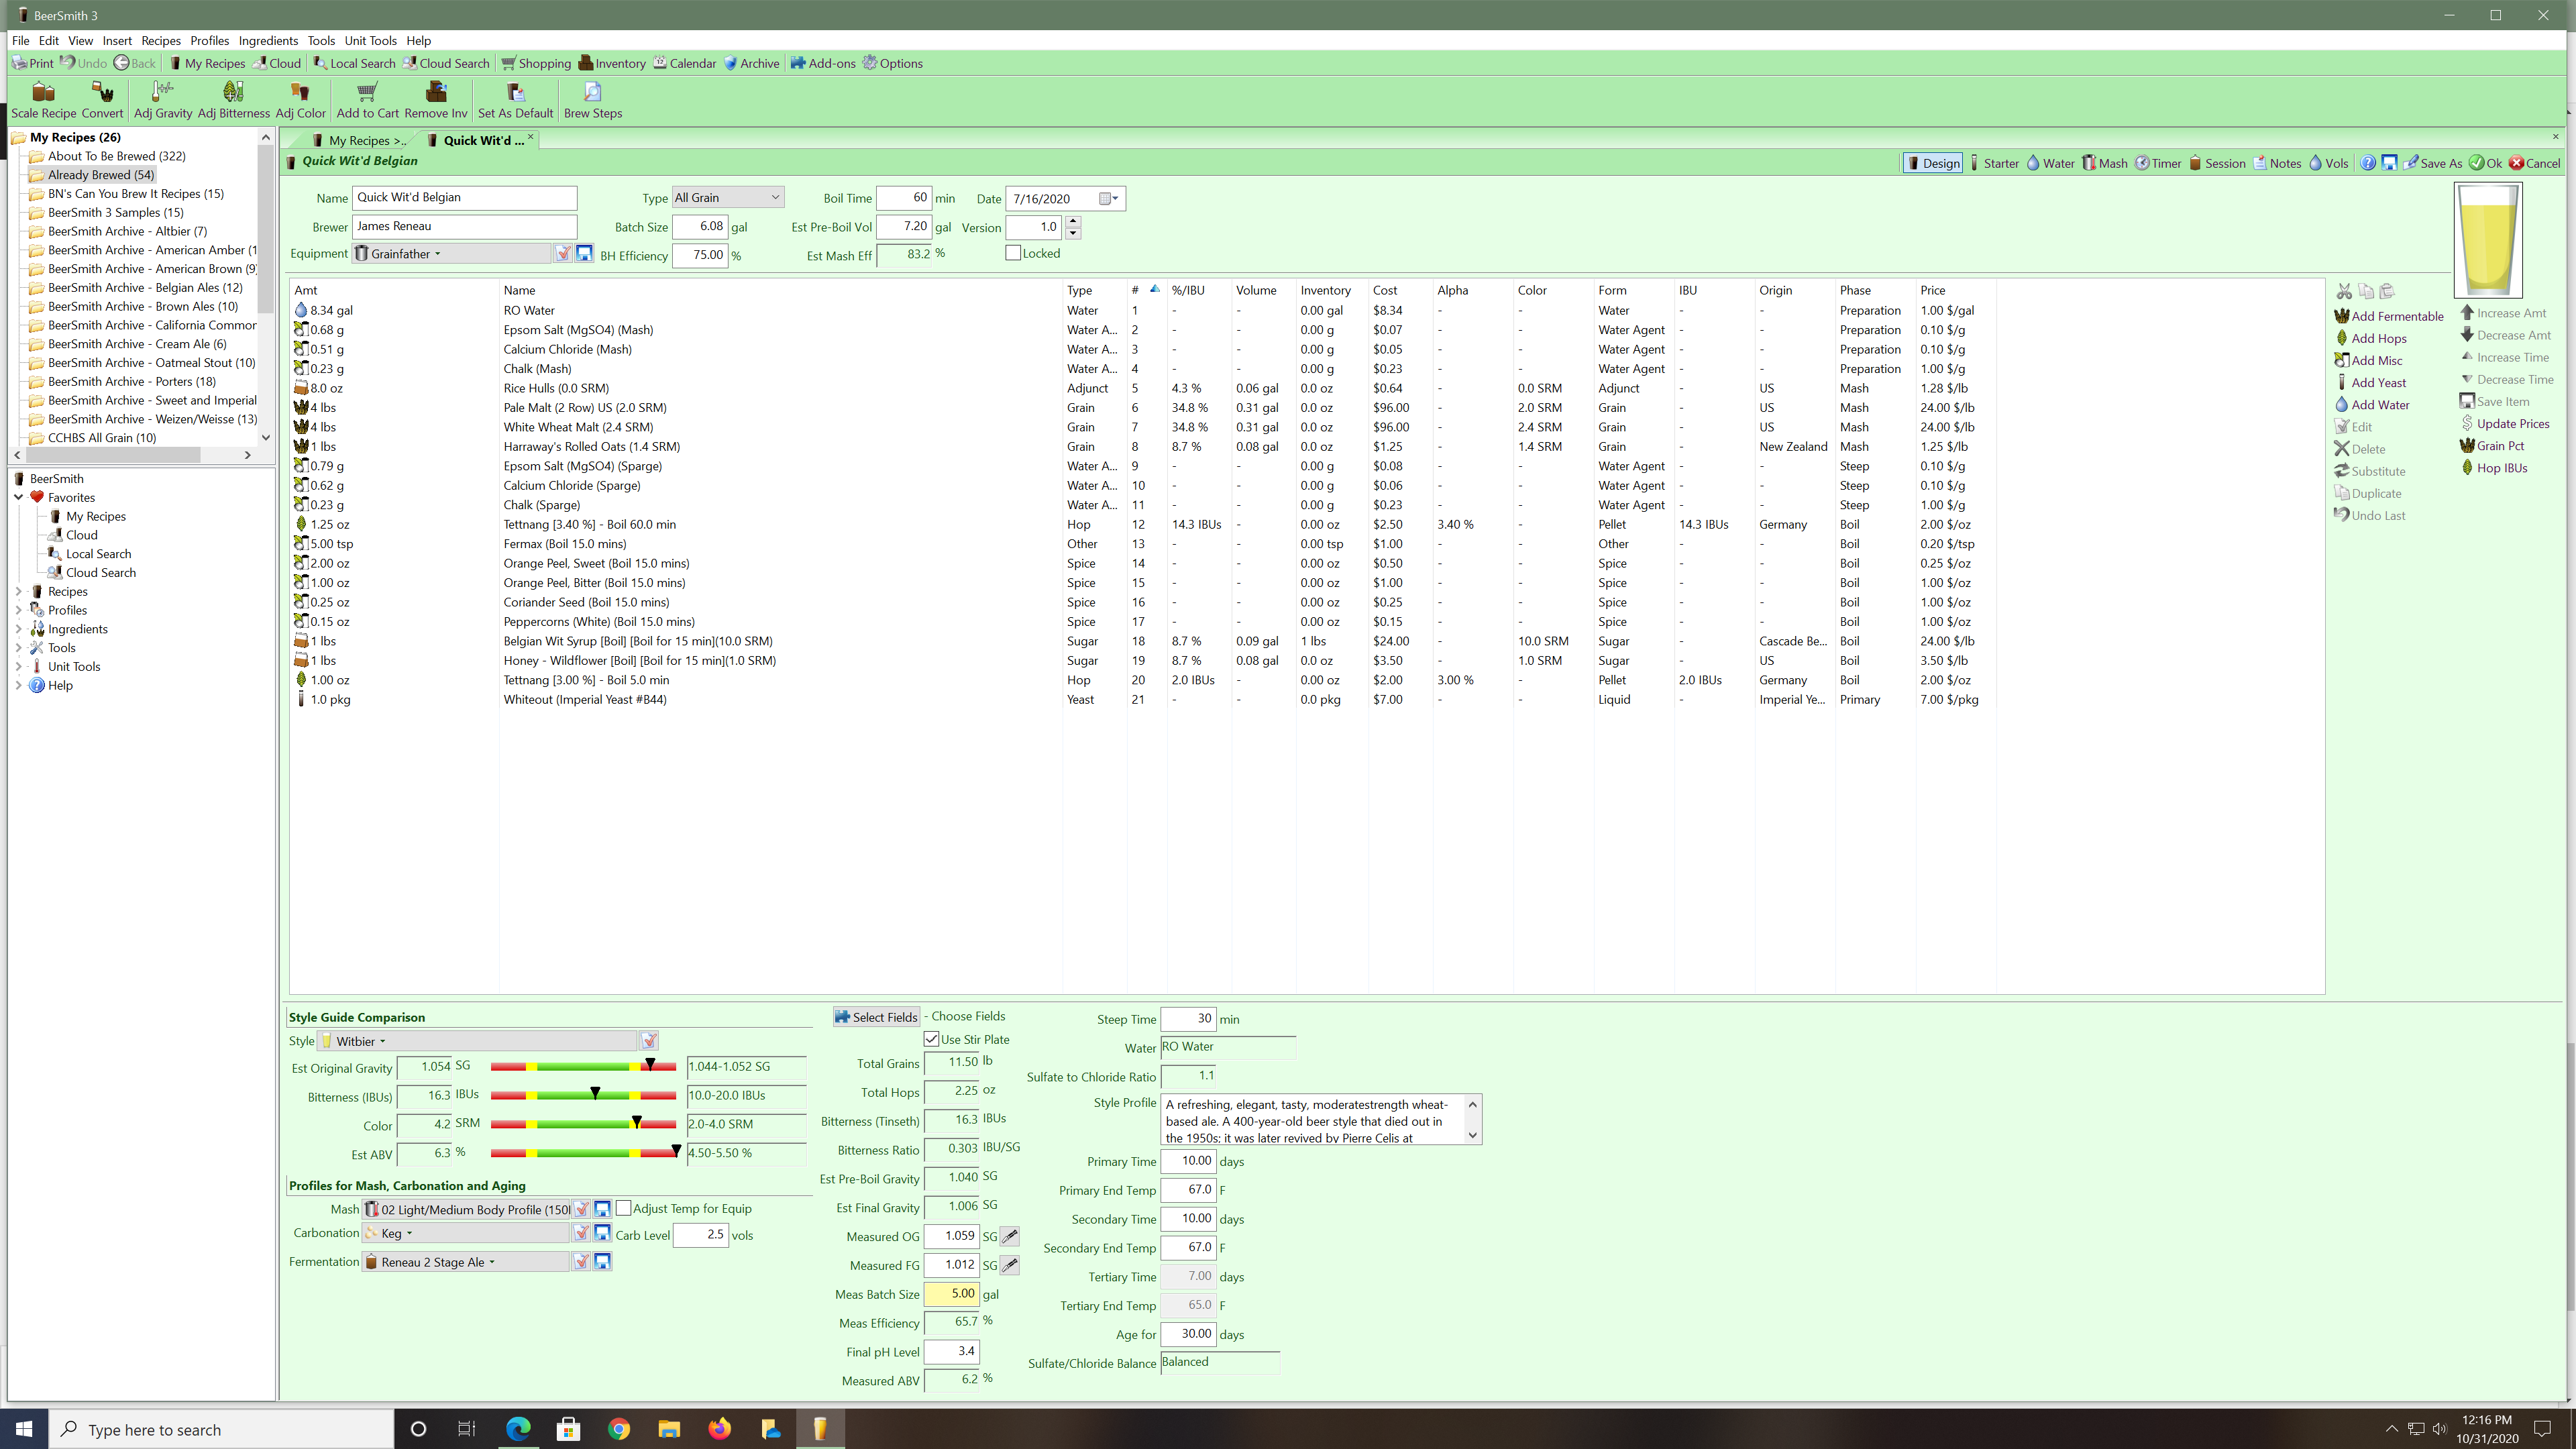Select the Already Brewed folder
This screenshot has height=1449, width=2576.
[100, 175]
